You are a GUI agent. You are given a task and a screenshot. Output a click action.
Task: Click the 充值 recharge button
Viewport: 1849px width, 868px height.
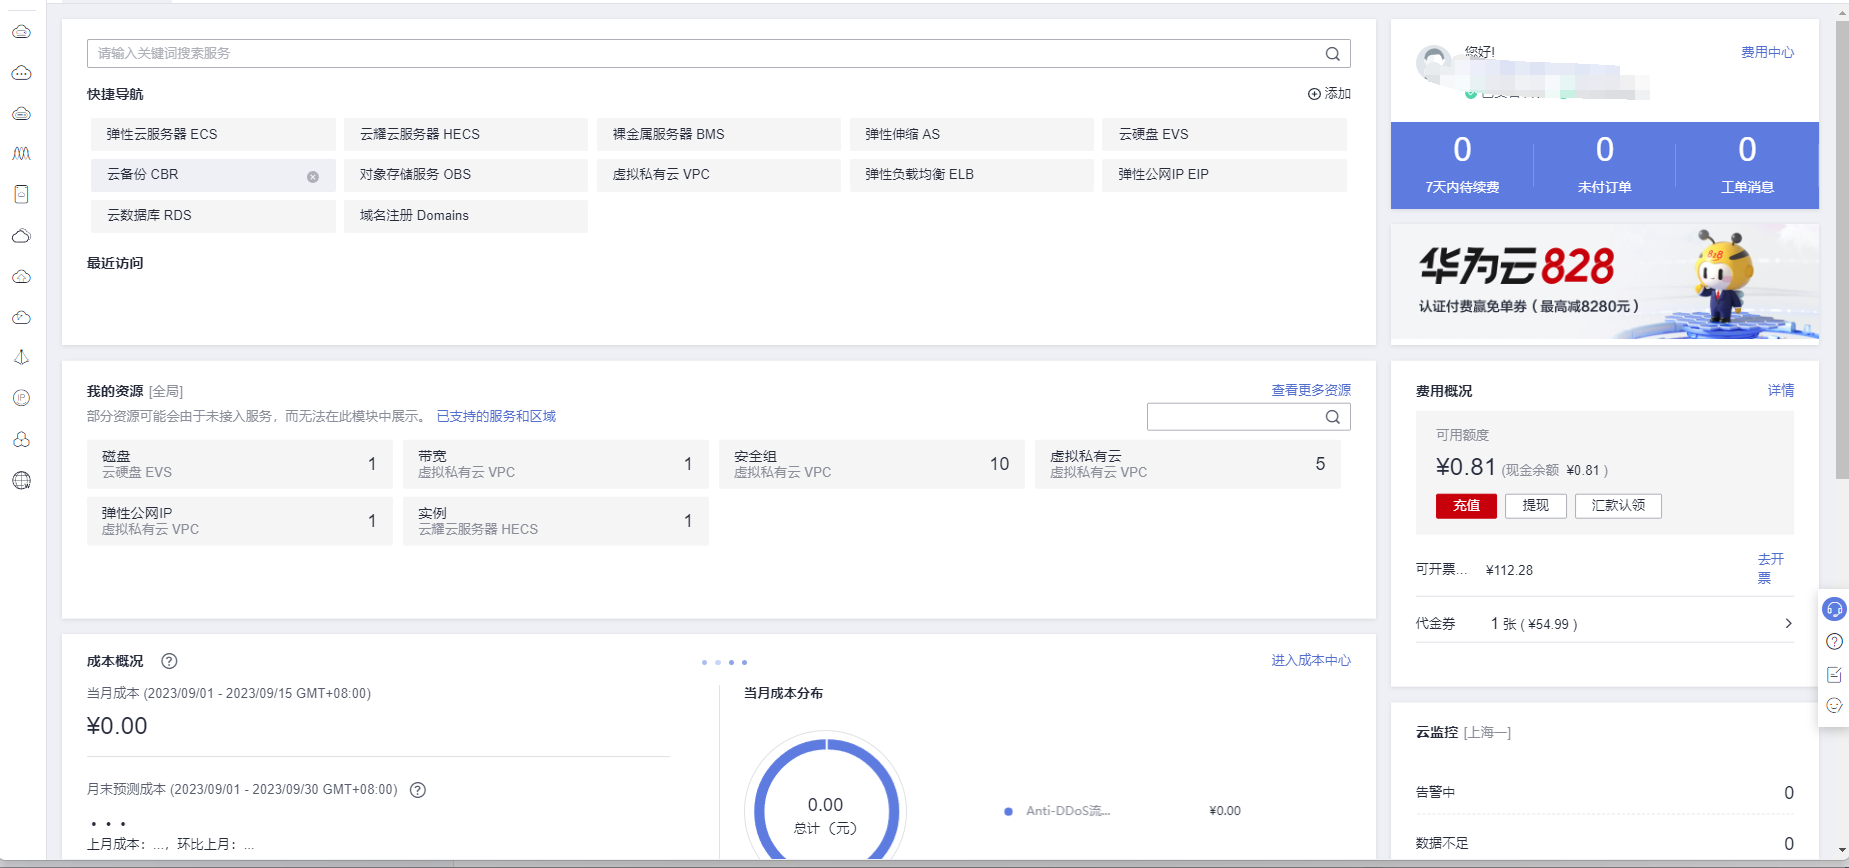[x=1466, y=506]
